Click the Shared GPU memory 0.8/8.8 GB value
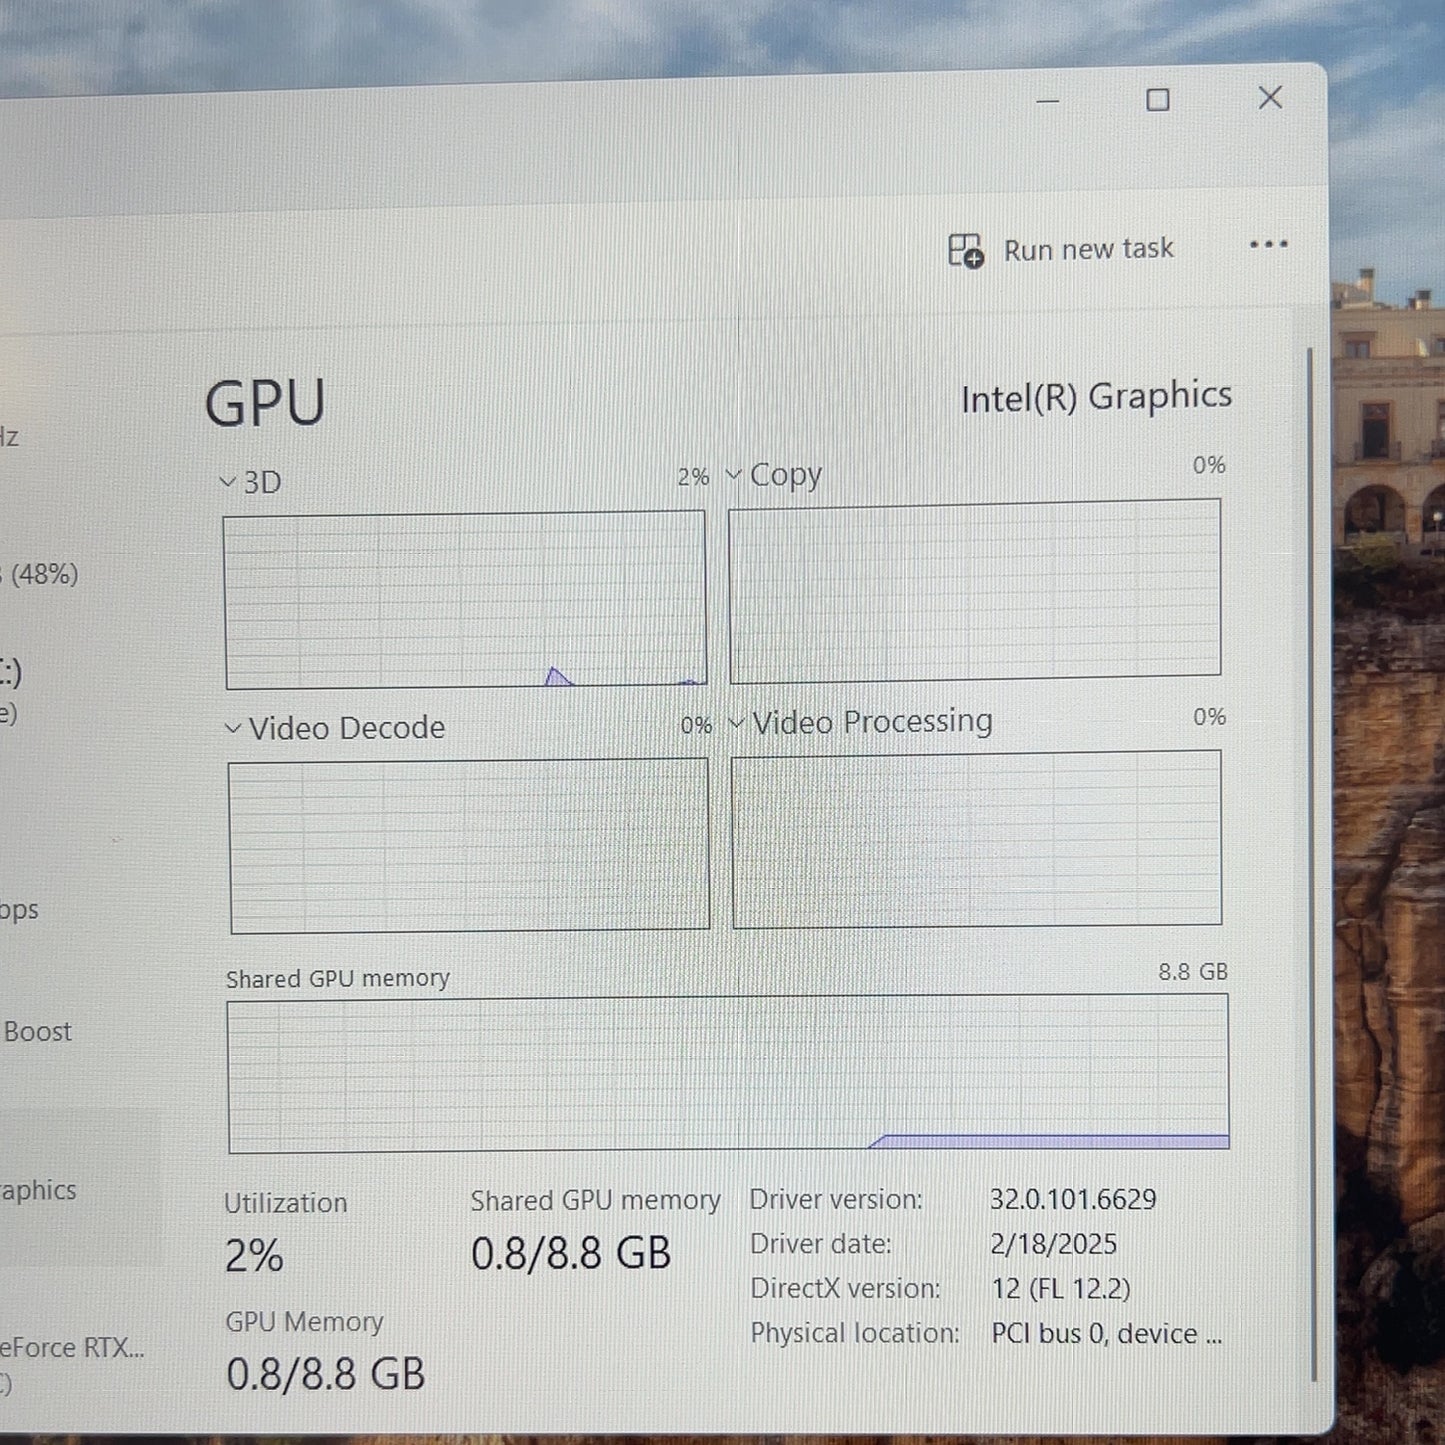 pyautogui.click(x=571, y=1253)
